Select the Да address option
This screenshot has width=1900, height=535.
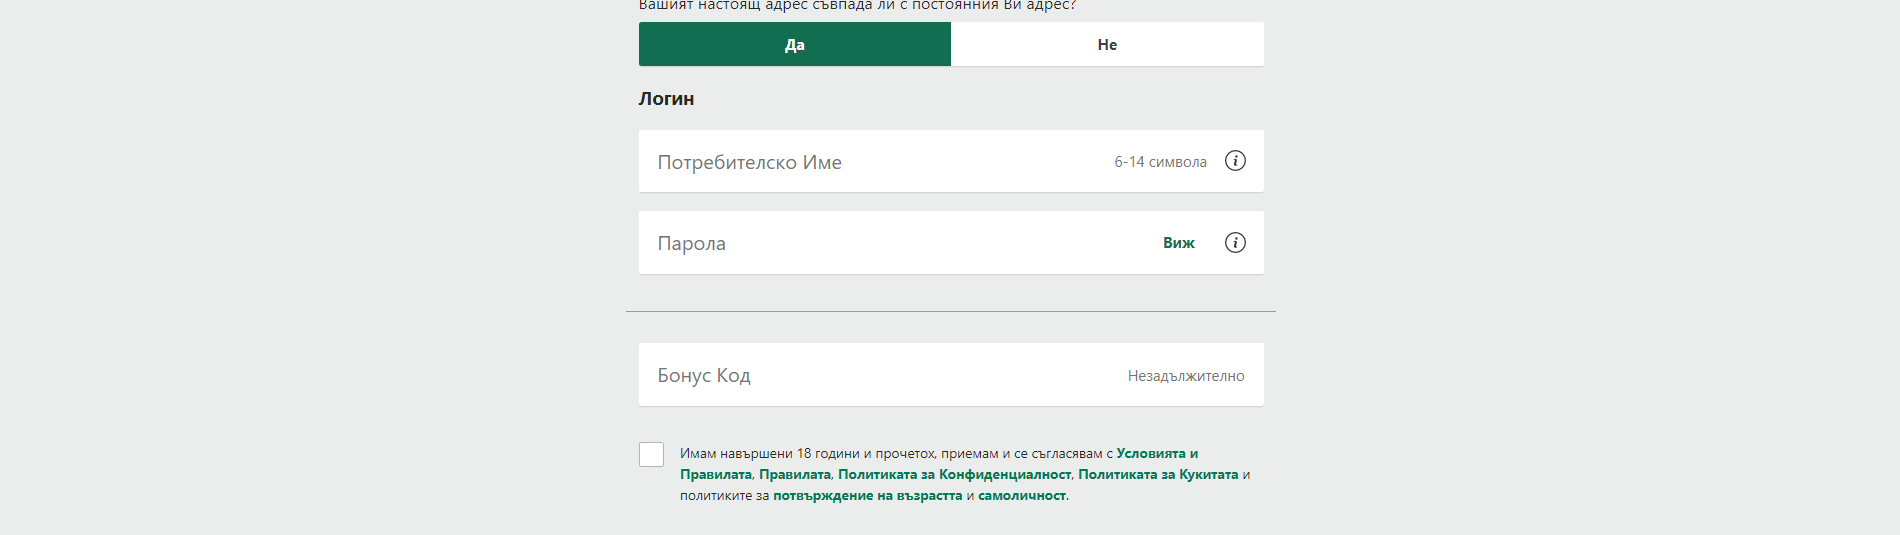(x=795, y=44)
